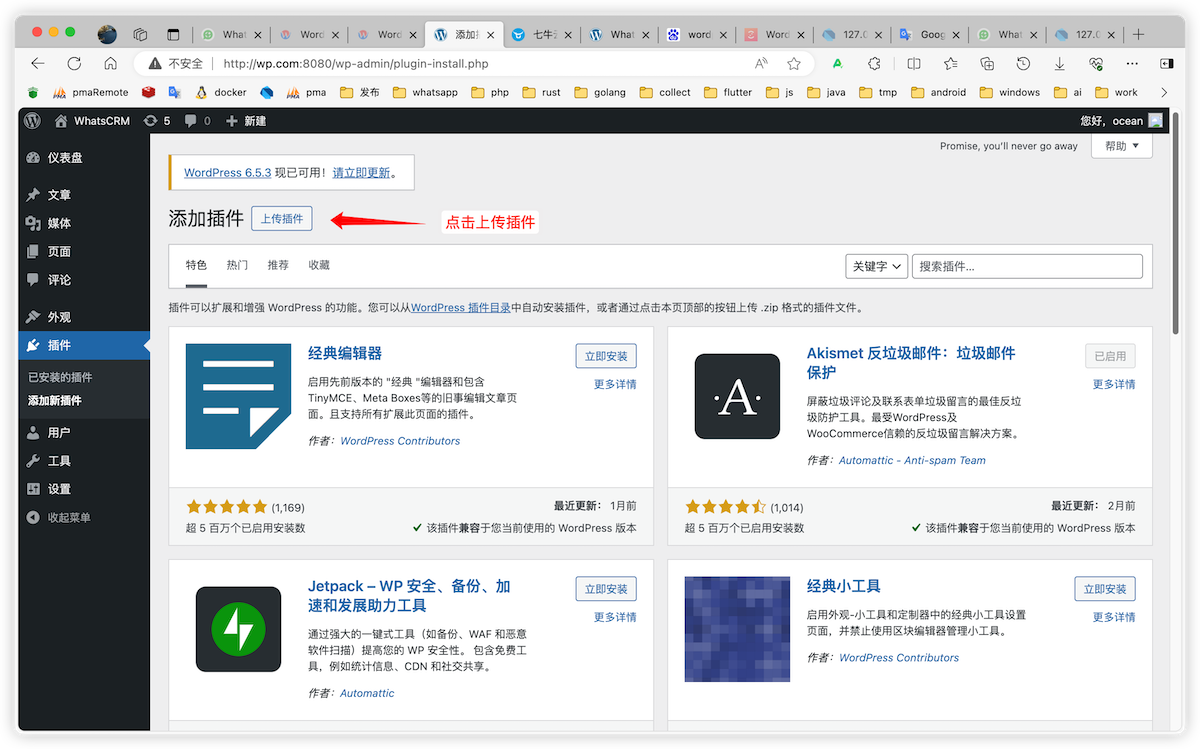Switch to the 推荐 plugins tab
This screenshot has width=1200, height=749.
pyautogui.click(x=278, y=265)
